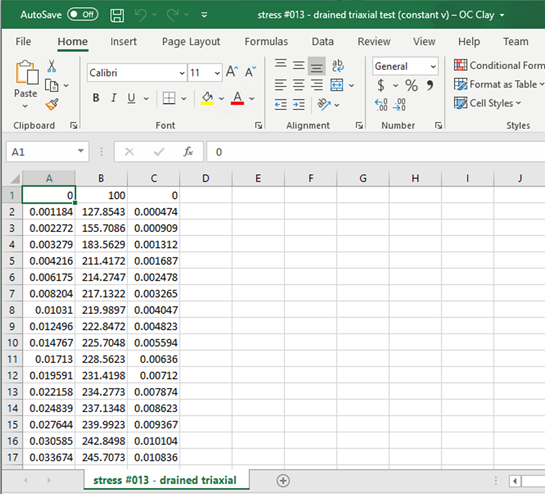Click the Orientation text angle icon
545x494 pixels.
coord(324,104)
